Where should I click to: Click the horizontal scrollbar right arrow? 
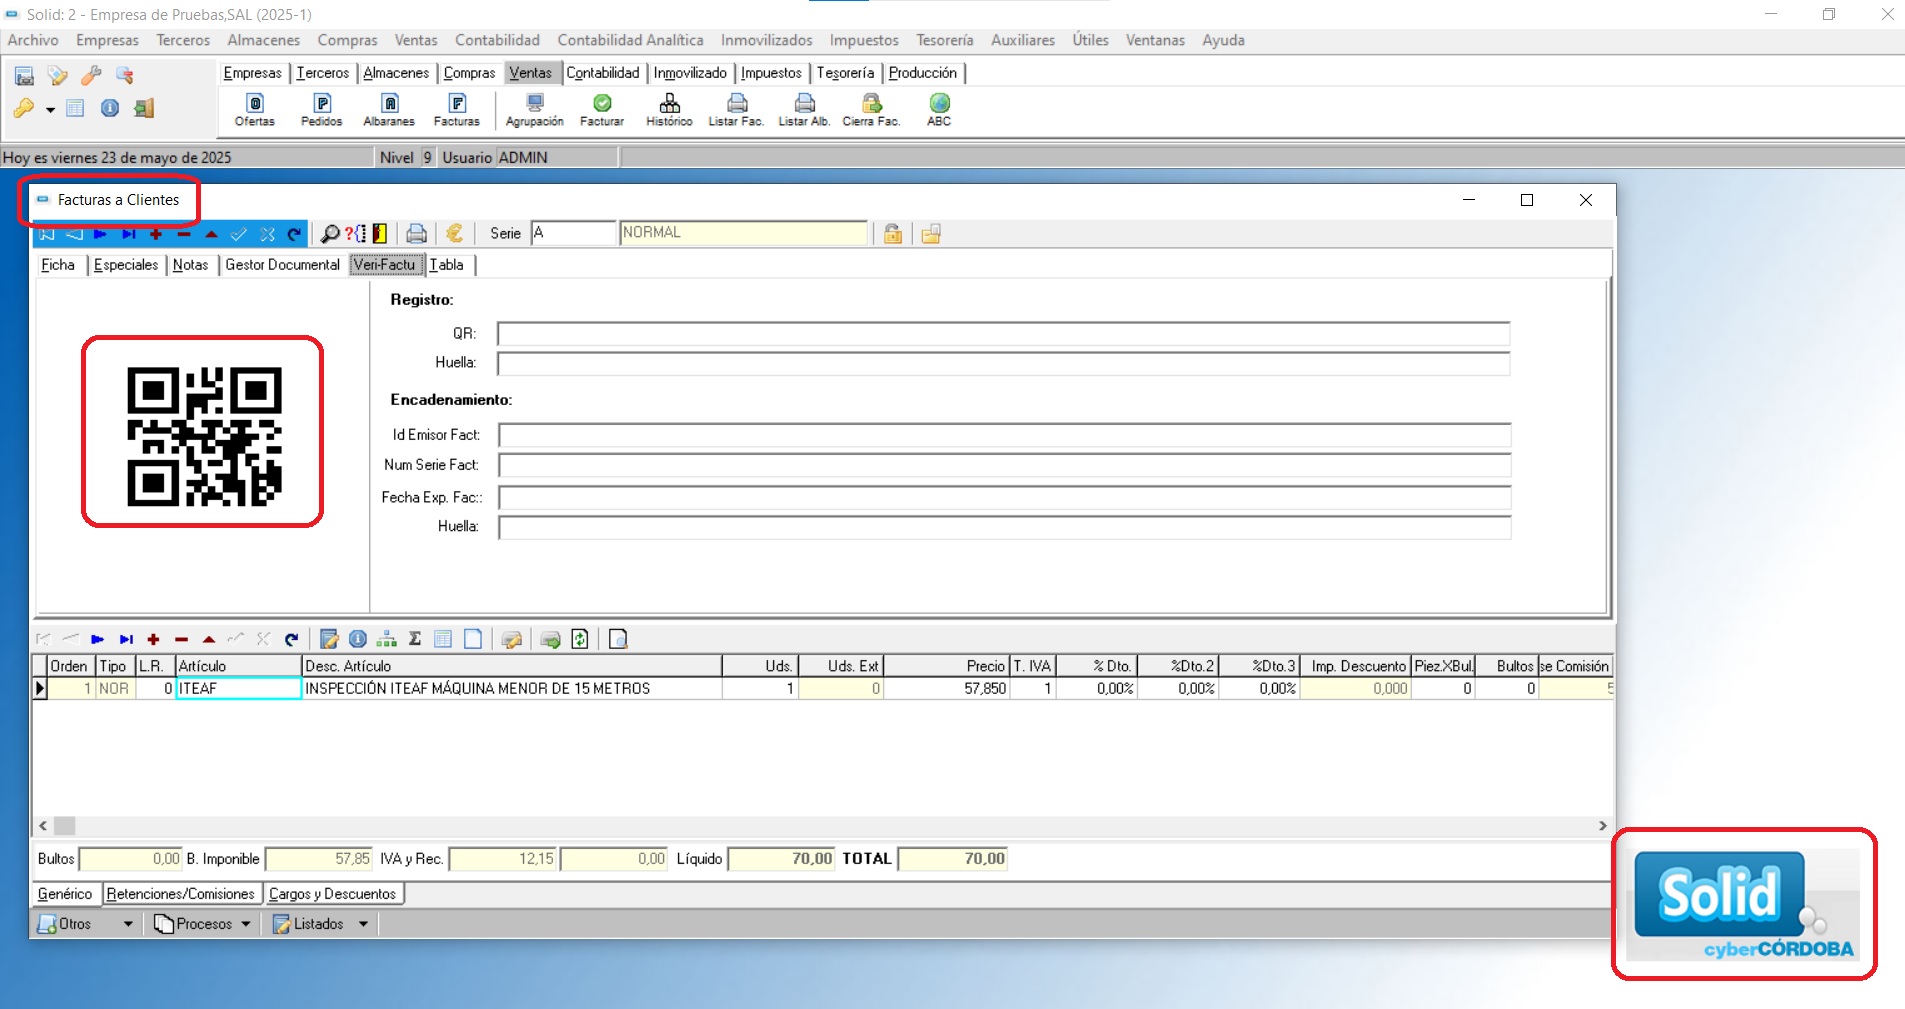click(x=1602, y=826)
